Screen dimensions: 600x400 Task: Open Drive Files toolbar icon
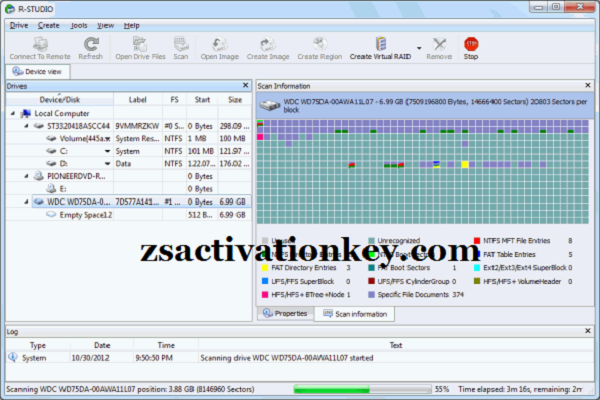140,48
